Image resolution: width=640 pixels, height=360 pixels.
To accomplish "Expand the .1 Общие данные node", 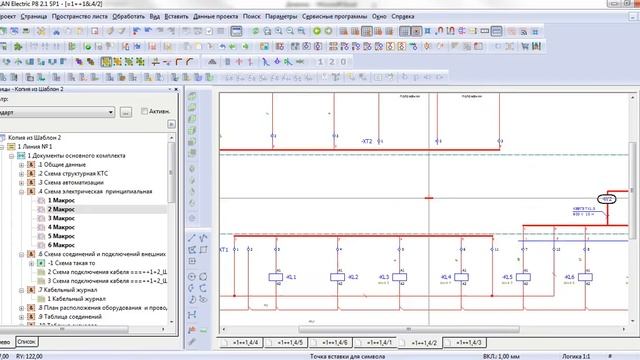I will [x=22, y=164].
